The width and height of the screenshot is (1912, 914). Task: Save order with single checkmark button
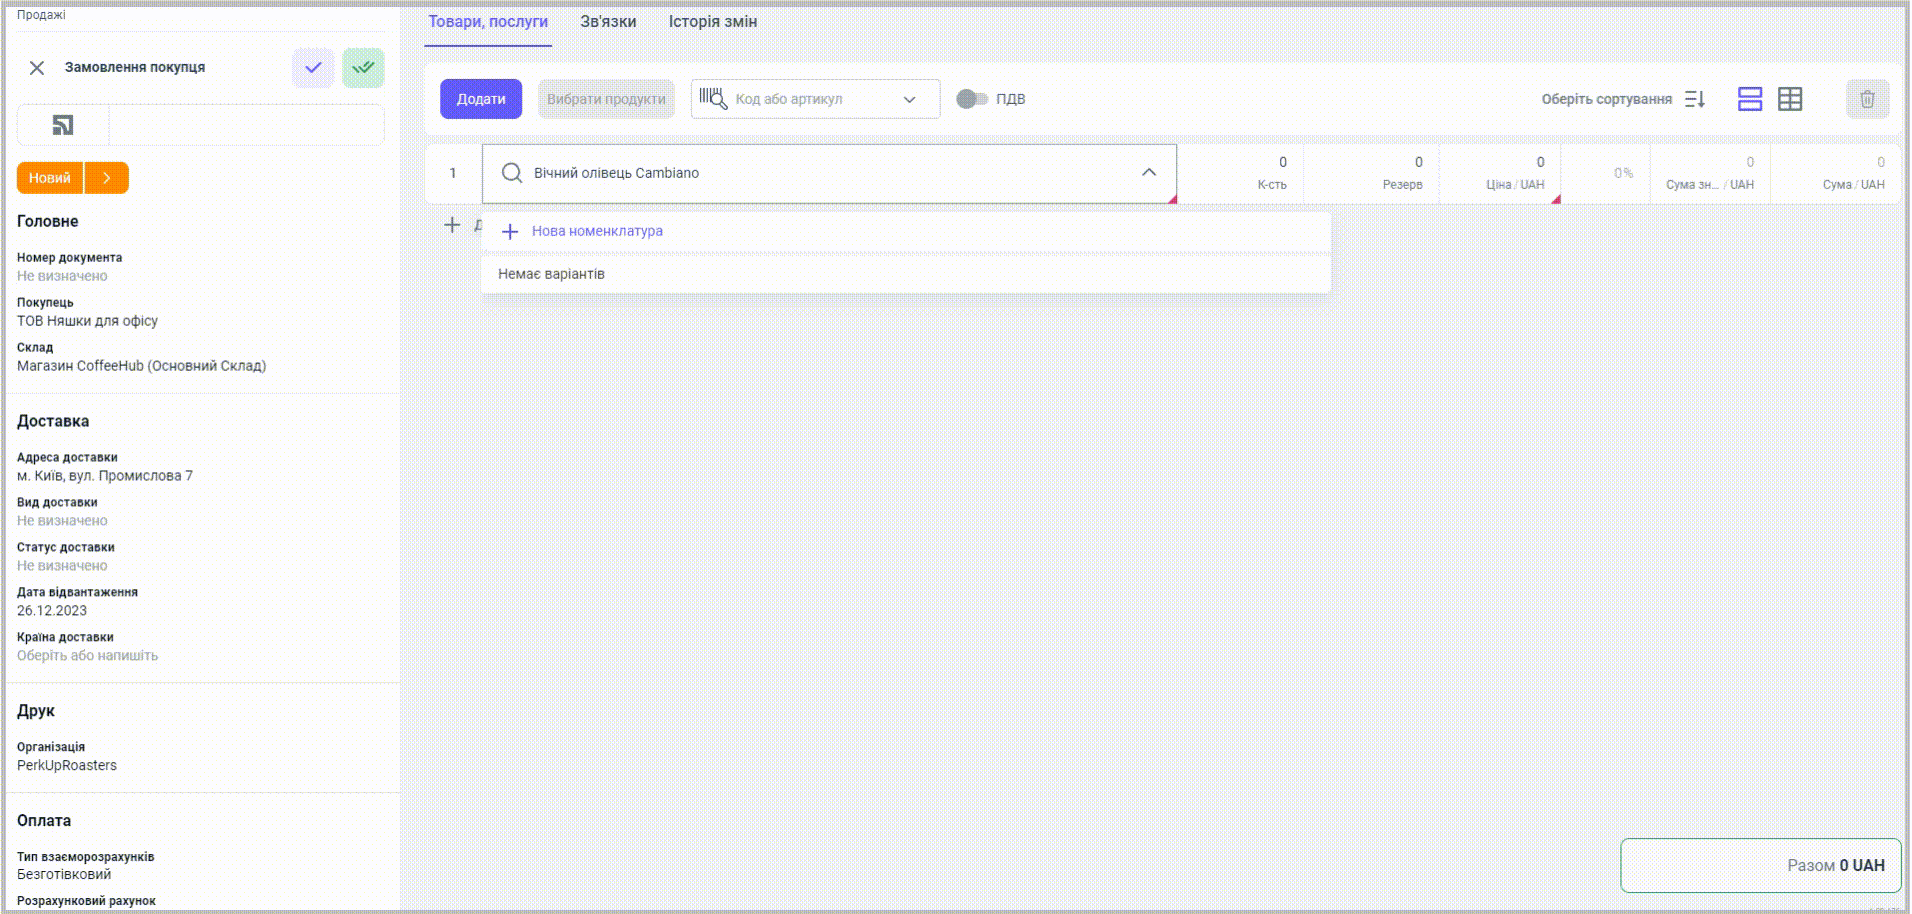coord(313,68)
